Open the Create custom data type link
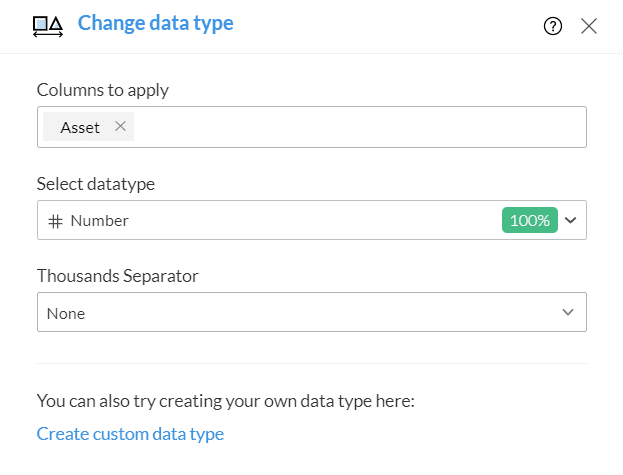 (130, 434)
